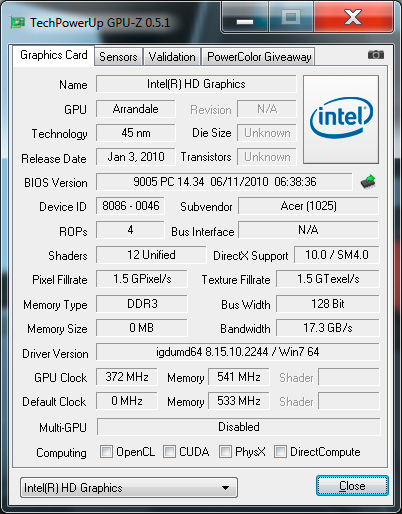Click the GPU field showing Arrandale
This screenshot has height=514, width=402.
point(136,109)
